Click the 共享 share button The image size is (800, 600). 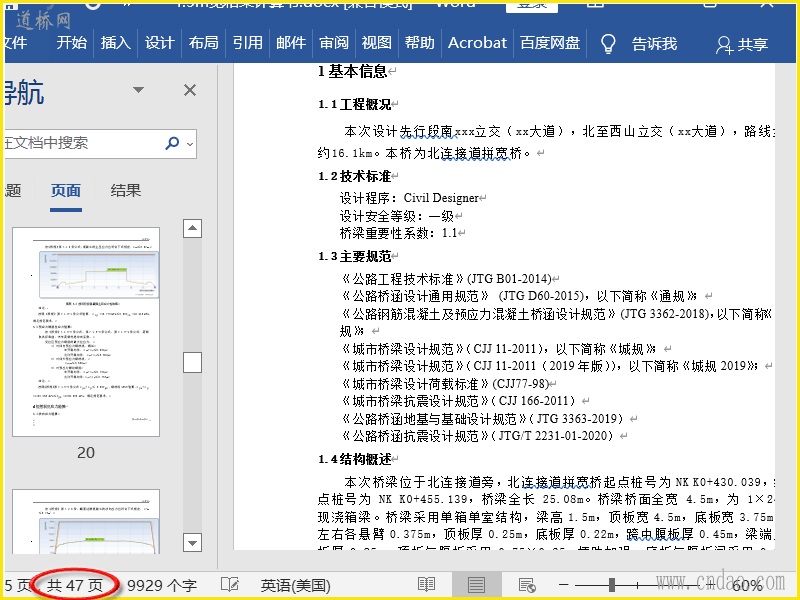pos(742,44)
